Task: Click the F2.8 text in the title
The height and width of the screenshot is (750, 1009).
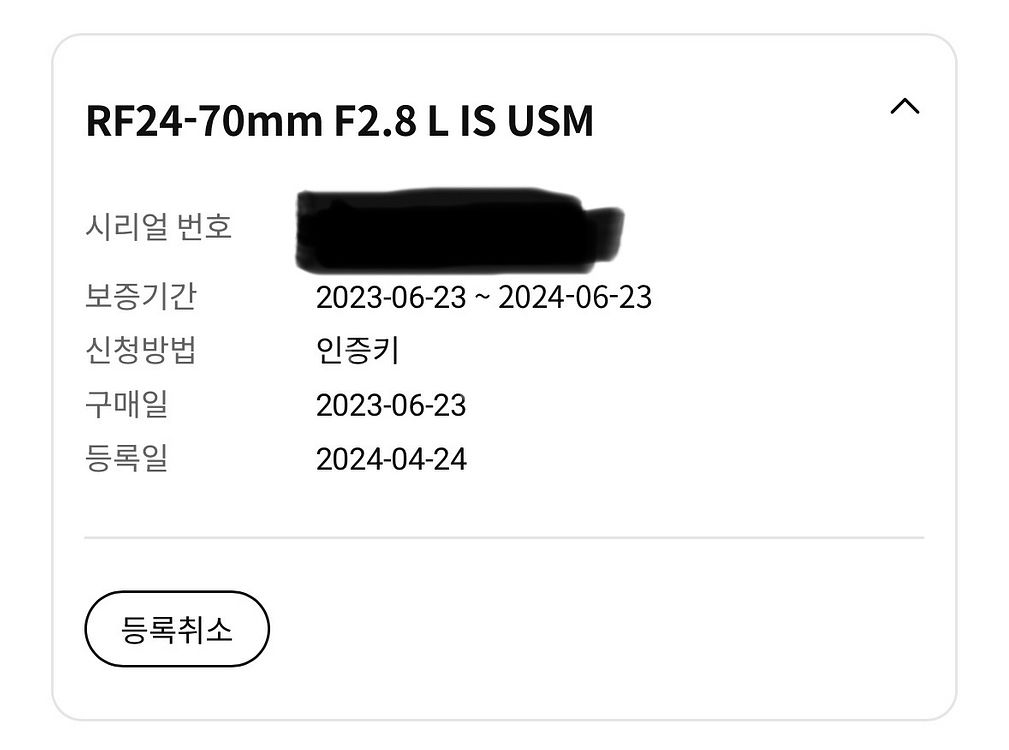Action: pos(372,122)
